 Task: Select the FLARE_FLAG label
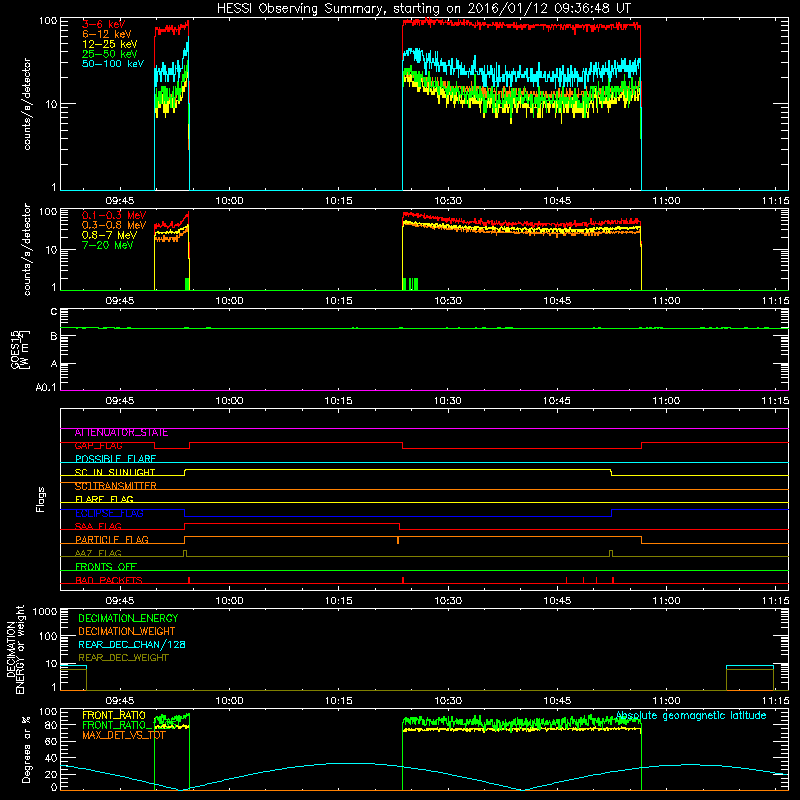click(104, 499)
